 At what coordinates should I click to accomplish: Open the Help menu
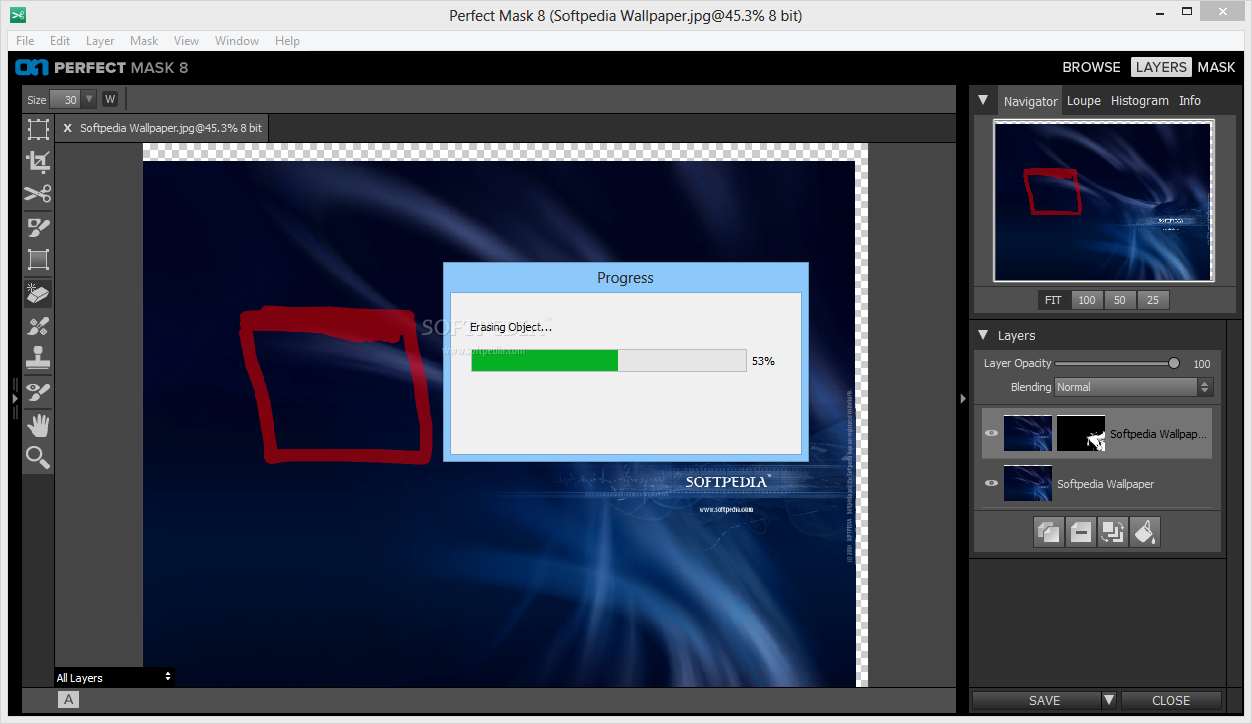(287, 41)
